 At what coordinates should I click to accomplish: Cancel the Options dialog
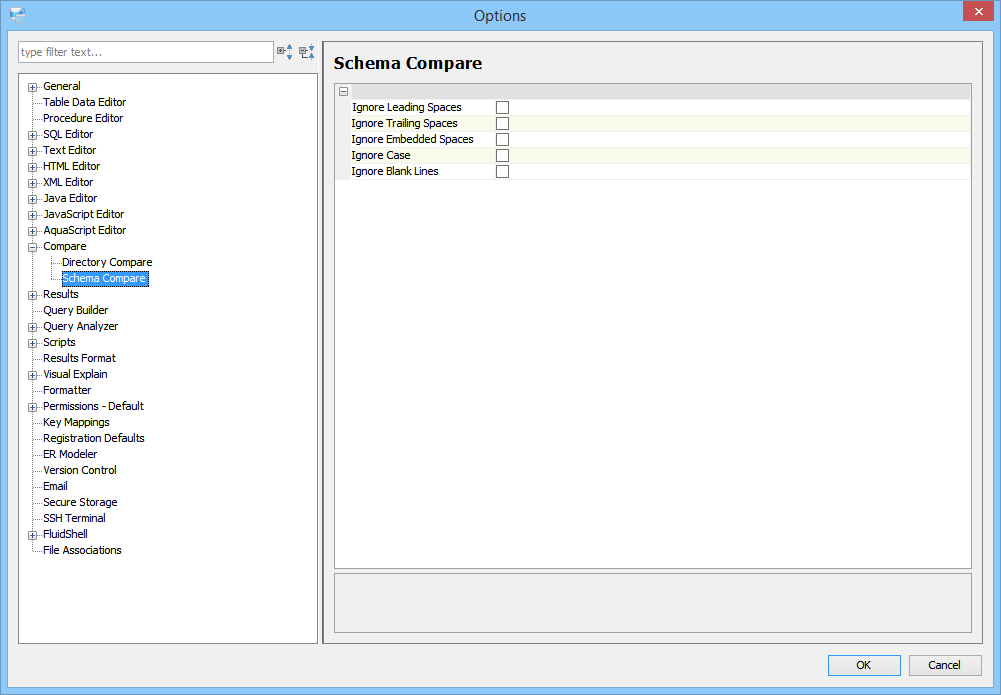pos(944,665)
